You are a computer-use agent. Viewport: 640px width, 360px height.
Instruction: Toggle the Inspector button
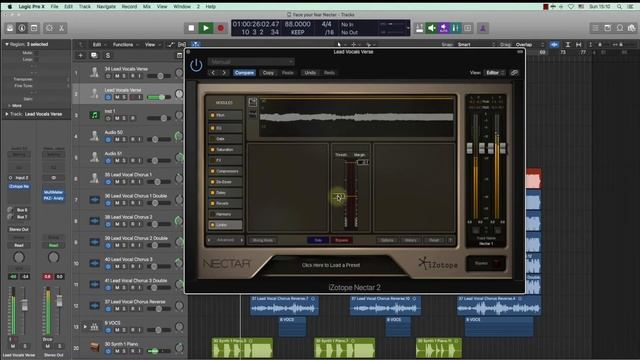[x=22, y=28]
